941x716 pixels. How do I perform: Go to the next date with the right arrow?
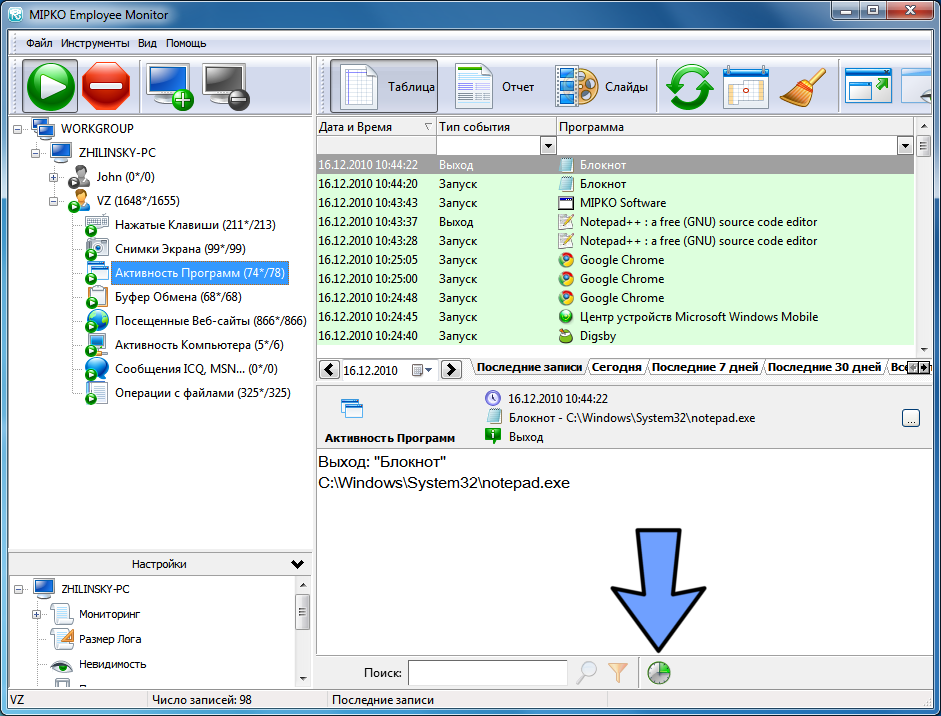(x=451, y=369)
